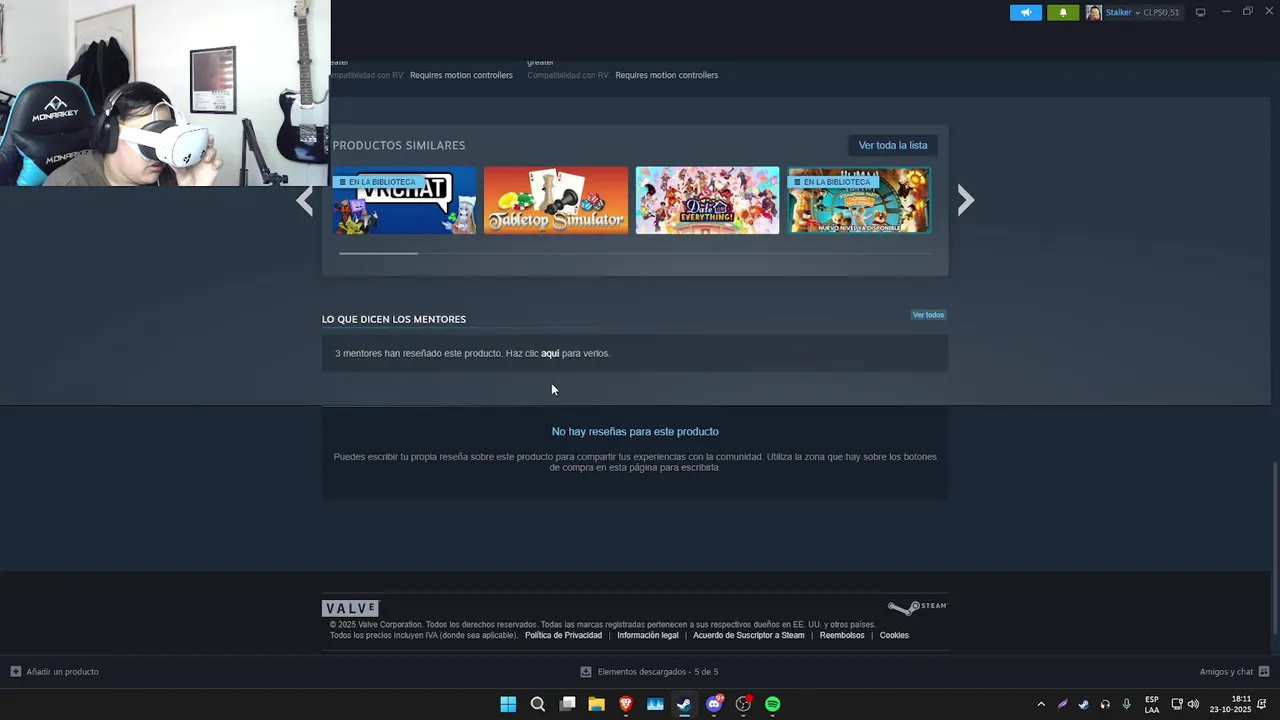Expand the Stalker account dropdown
Screen dimensions: 1280x720
point(1138,12)
